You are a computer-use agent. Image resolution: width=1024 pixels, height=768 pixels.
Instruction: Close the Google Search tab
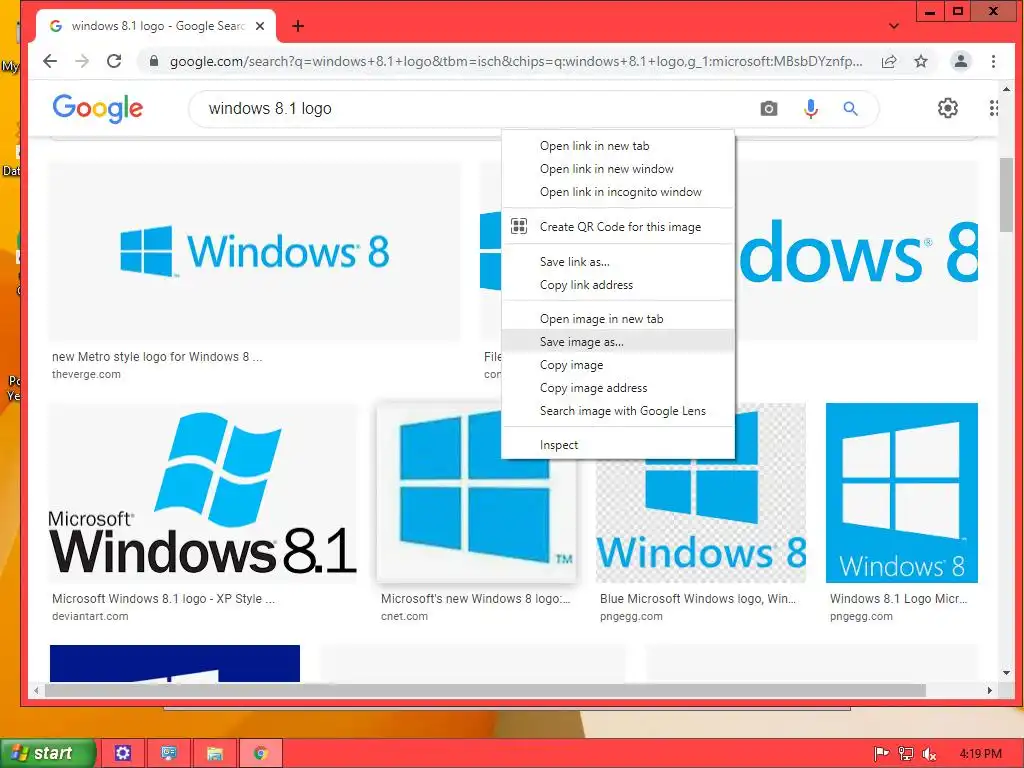[x=260, y=26]
